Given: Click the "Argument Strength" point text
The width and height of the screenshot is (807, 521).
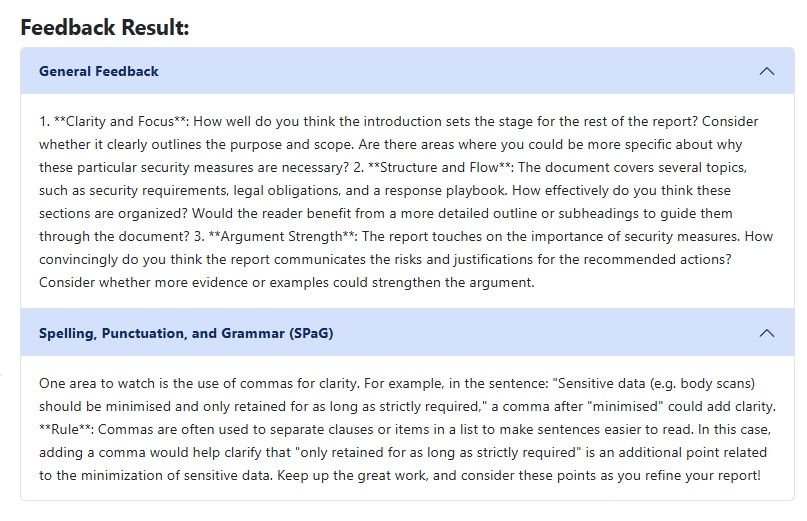Looking at the screenshot, I should click(x=261, y=236).
